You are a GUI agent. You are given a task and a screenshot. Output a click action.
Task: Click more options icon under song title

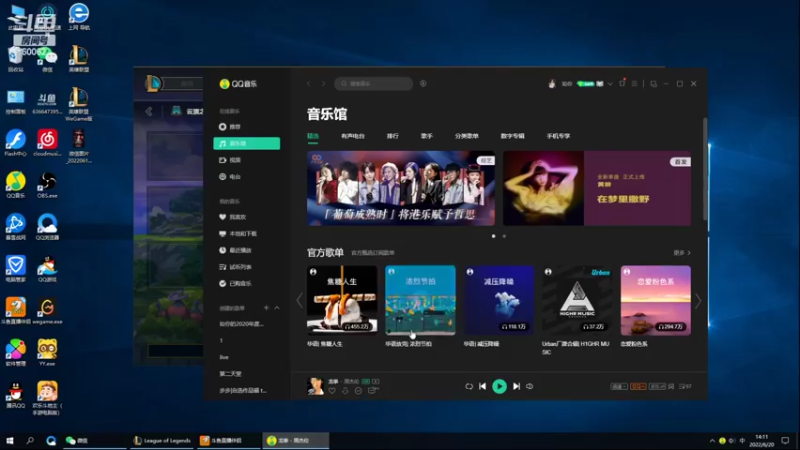pyautogui.click(x=358, y=391)
